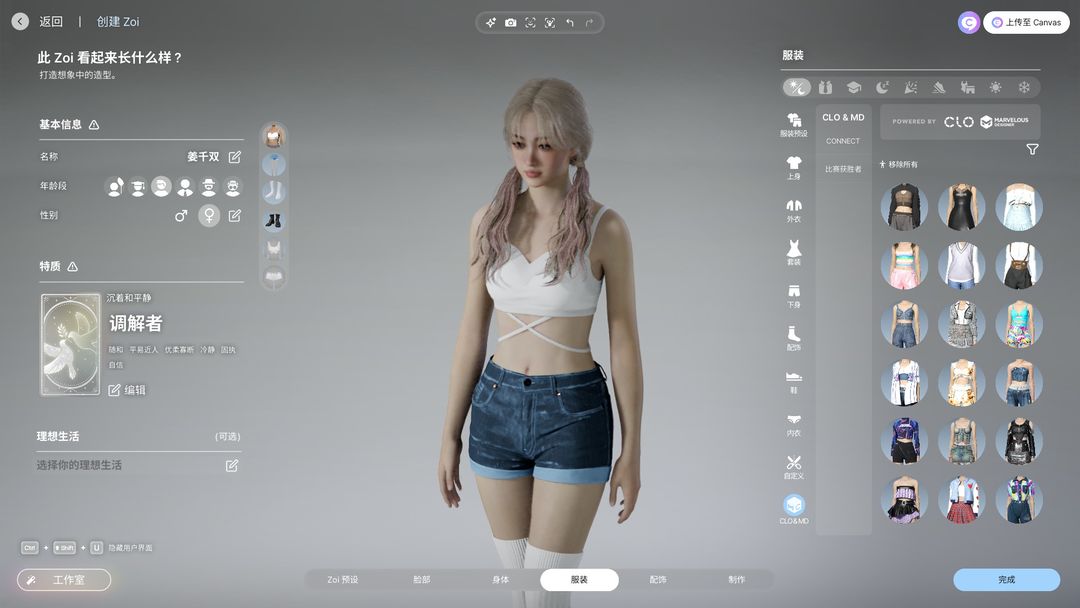The height and width of the screenshot is (608, 1080).
Task: Pick the red plaid skirt outfit thumbnail
Action: pyautogui.click(x=962, y=500)
